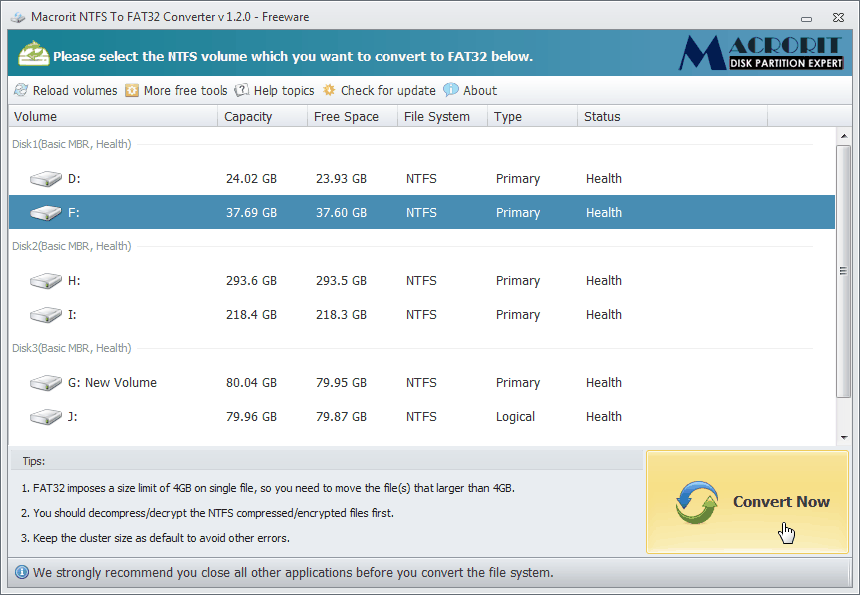Click the Reload volumes refresh icon
Viewport: 860px width, 595px height.
tap(20, 90)
